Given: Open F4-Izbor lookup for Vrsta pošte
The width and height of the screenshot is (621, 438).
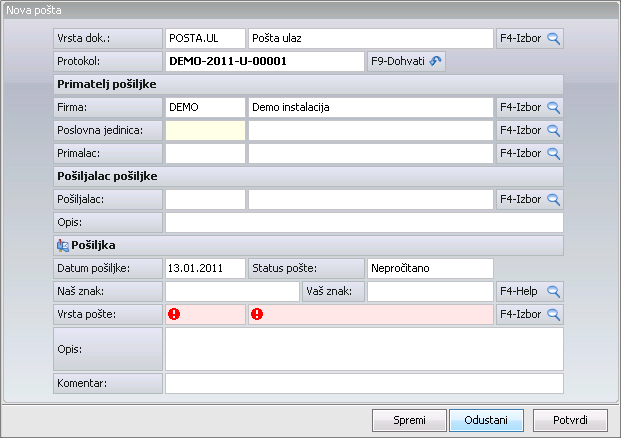Looking at the screenshot, I should (x=529, y=314).
